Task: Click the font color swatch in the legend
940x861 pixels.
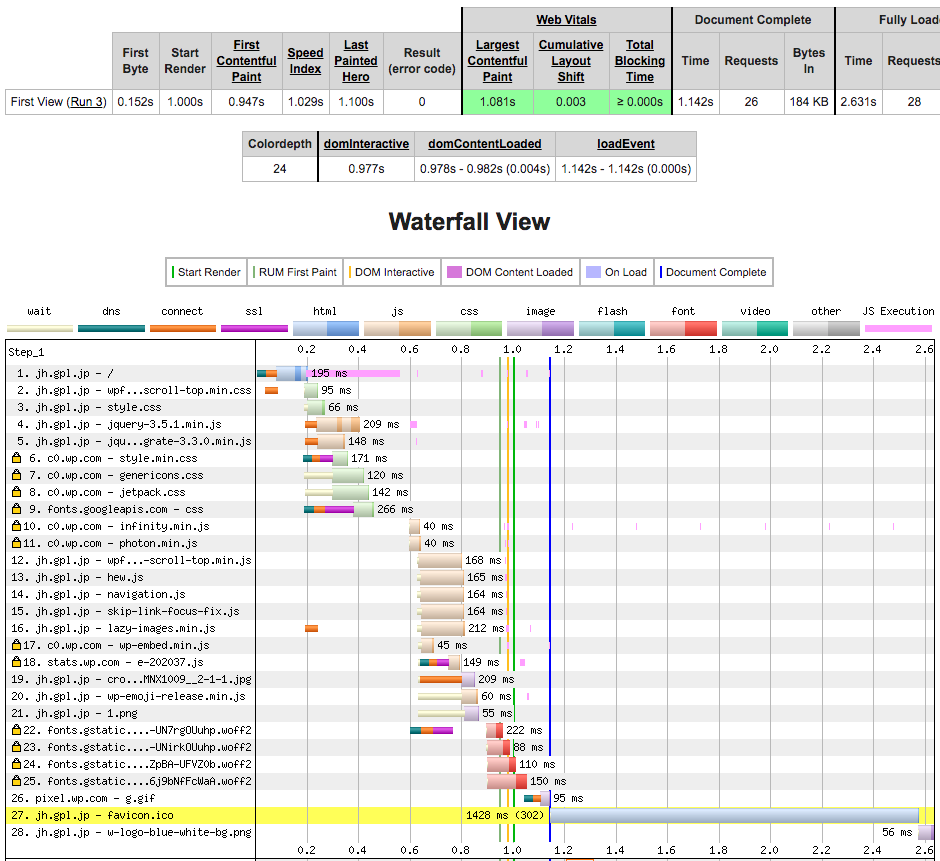Action: coord(683,328)
